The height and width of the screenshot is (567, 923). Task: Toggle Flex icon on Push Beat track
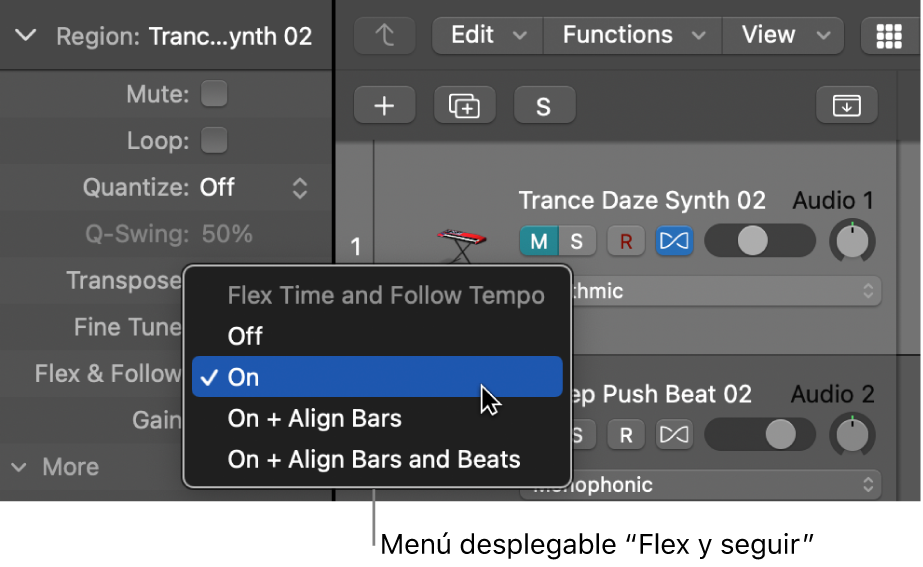click(674, 435)
